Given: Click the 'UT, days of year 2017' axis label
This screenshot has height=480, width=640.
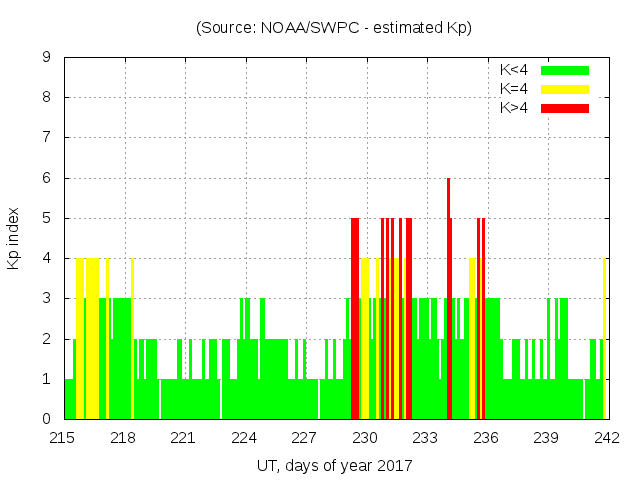Looking at the screenshot, I should tap(334, 465).
